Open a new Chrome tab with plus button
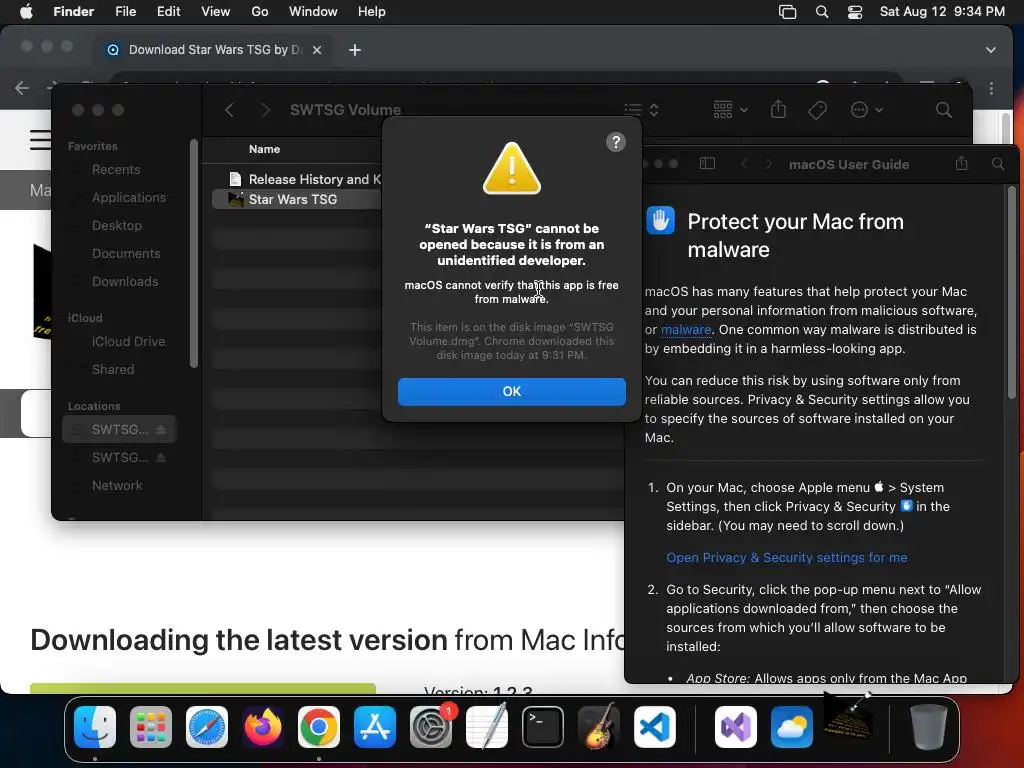Image resolution: width=1024 pixels, height=768 pixels. [x=355, y=50]
